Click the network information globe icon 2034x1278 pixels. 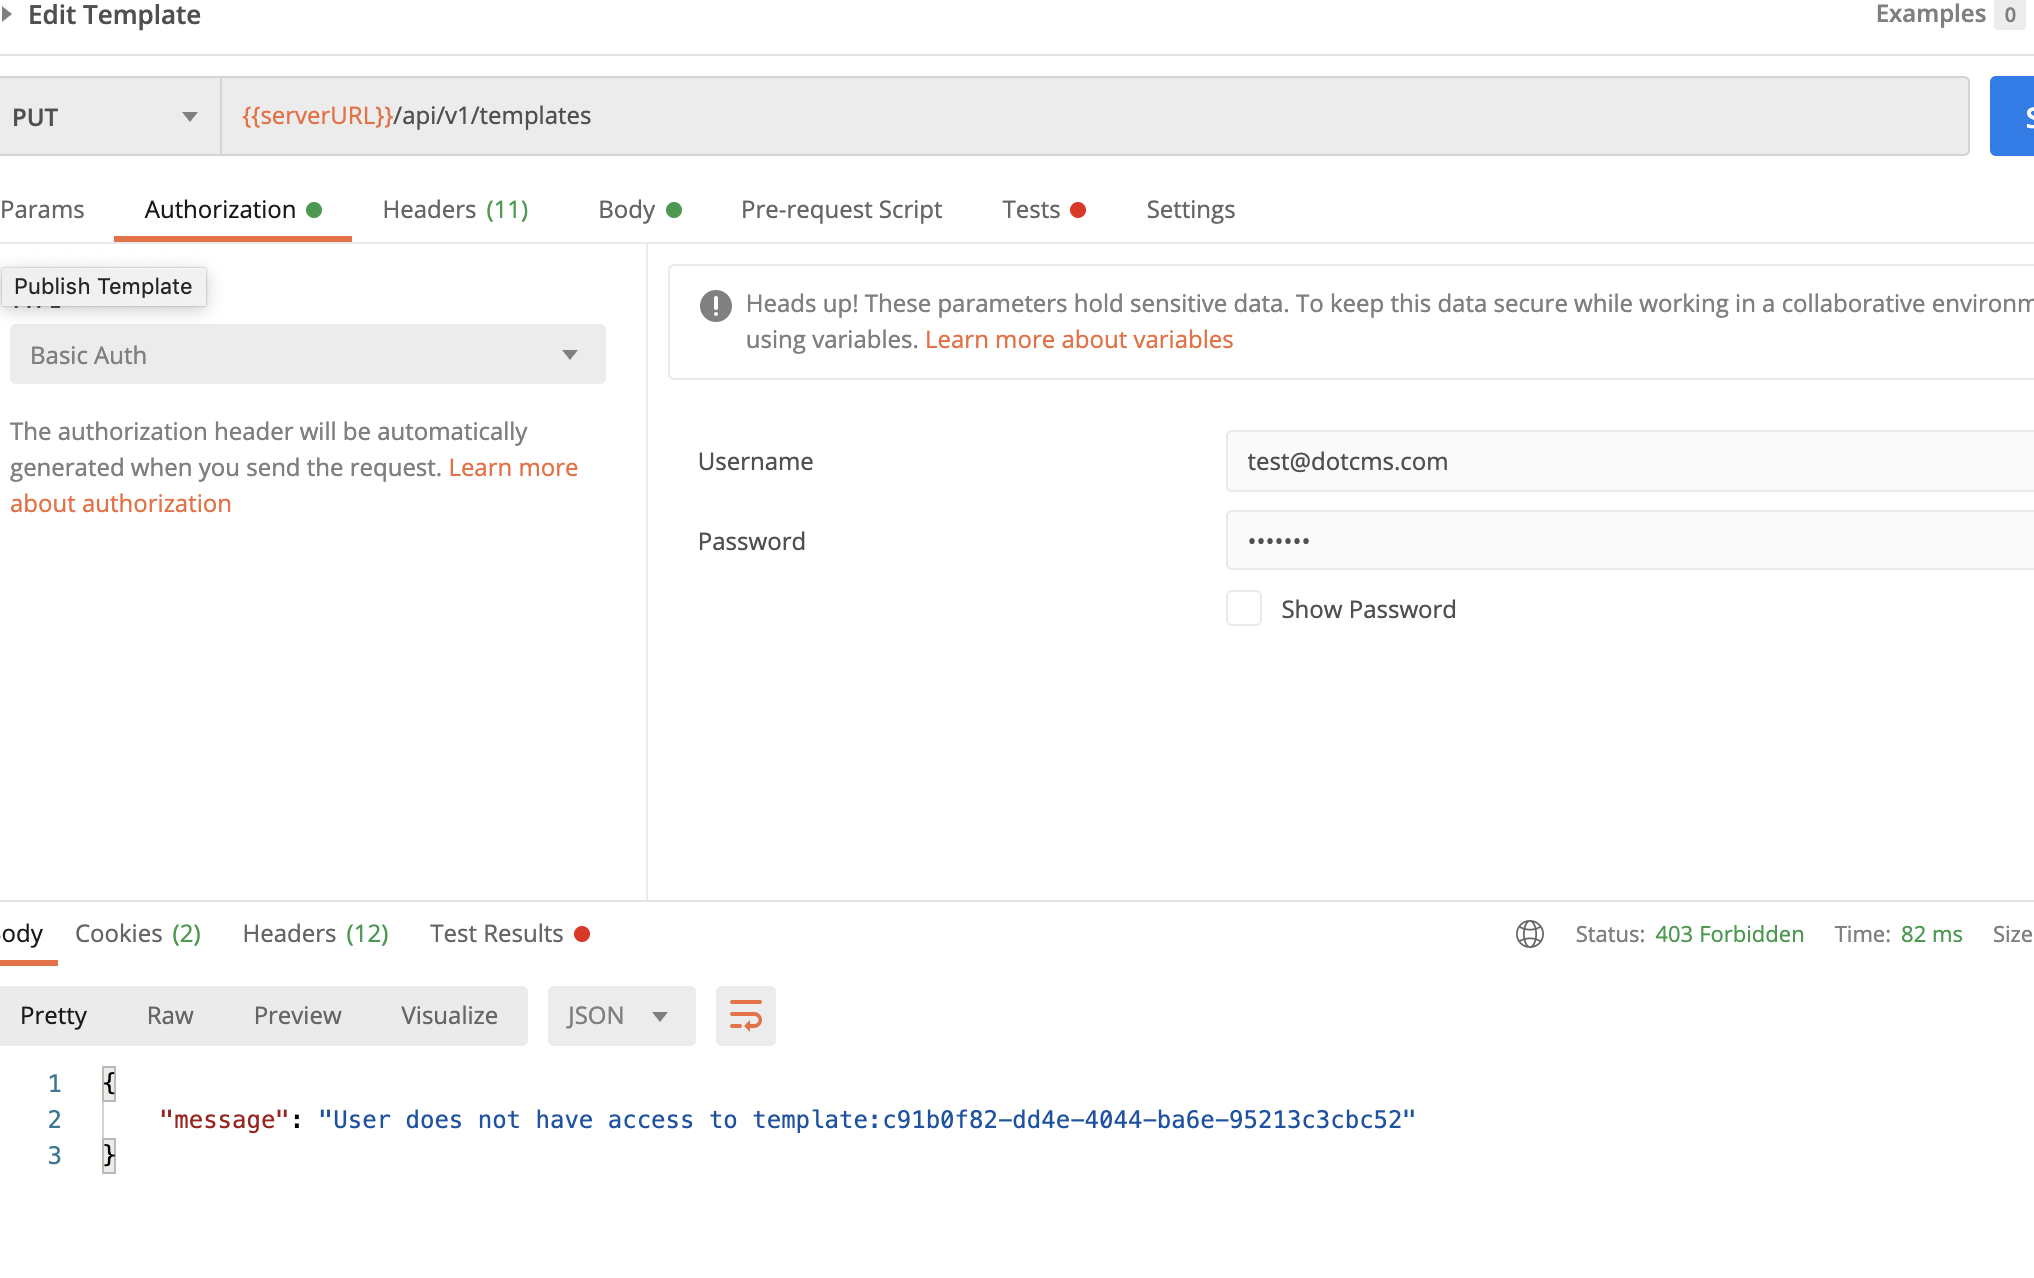[1529, 933]
